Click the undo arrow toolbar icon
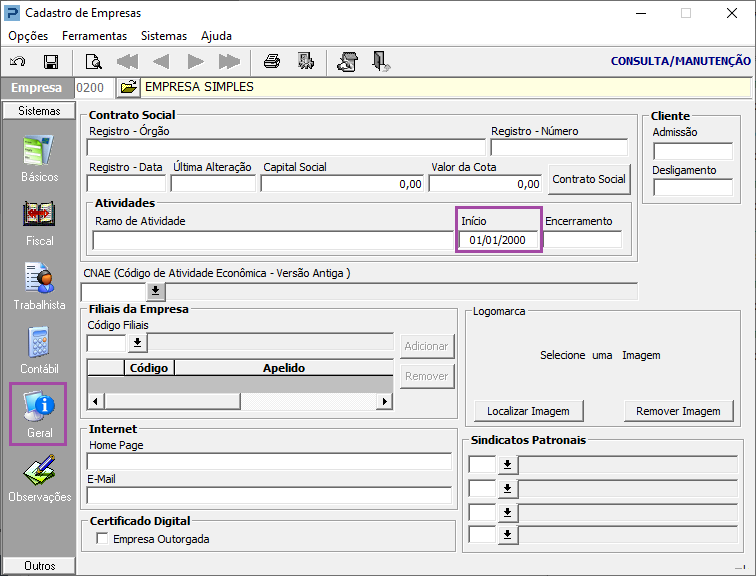 (x=18, y=62)
